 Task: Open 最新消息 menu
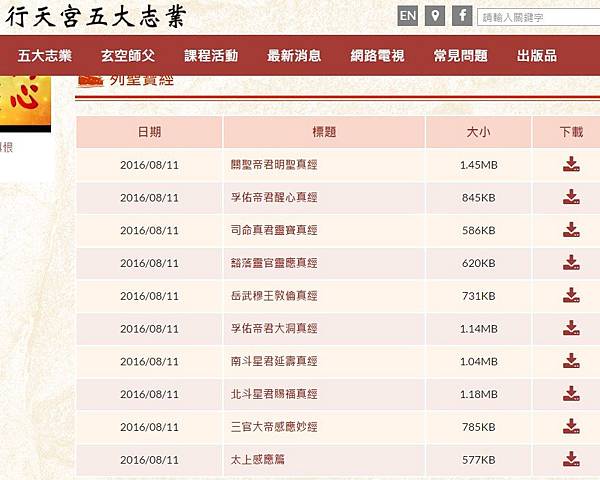[x=294, y=56]
